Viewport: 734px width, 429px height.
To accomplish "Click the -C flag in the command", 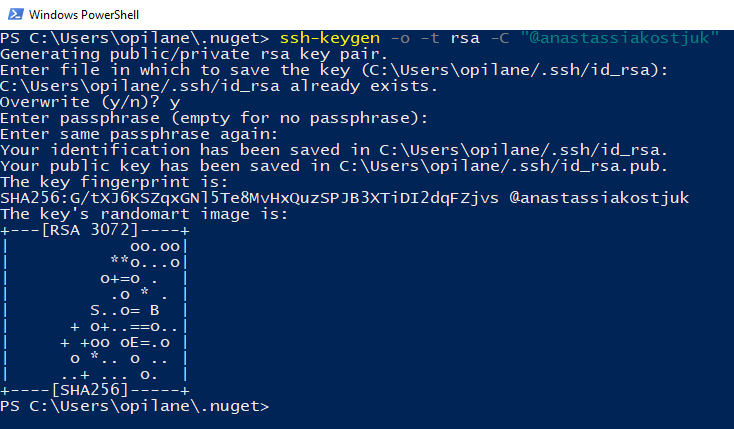I will (500, 38).
